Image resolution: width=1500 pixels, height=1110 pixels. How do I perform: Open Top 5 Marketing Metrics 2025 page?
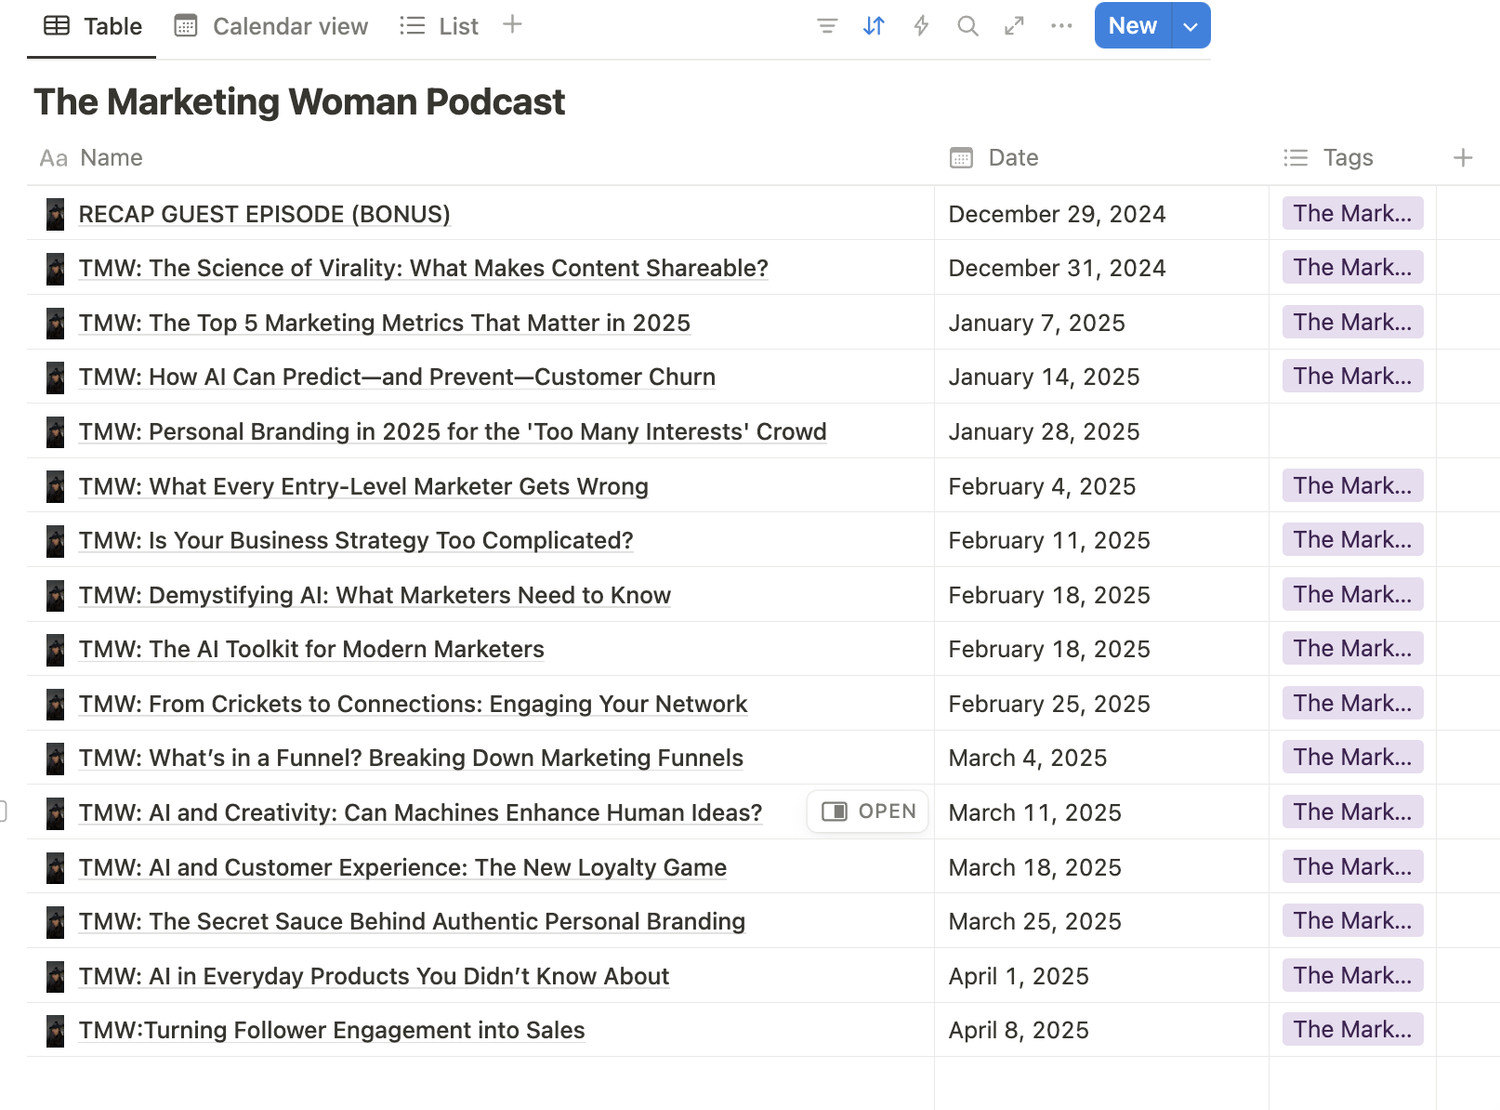click(384, 323)
